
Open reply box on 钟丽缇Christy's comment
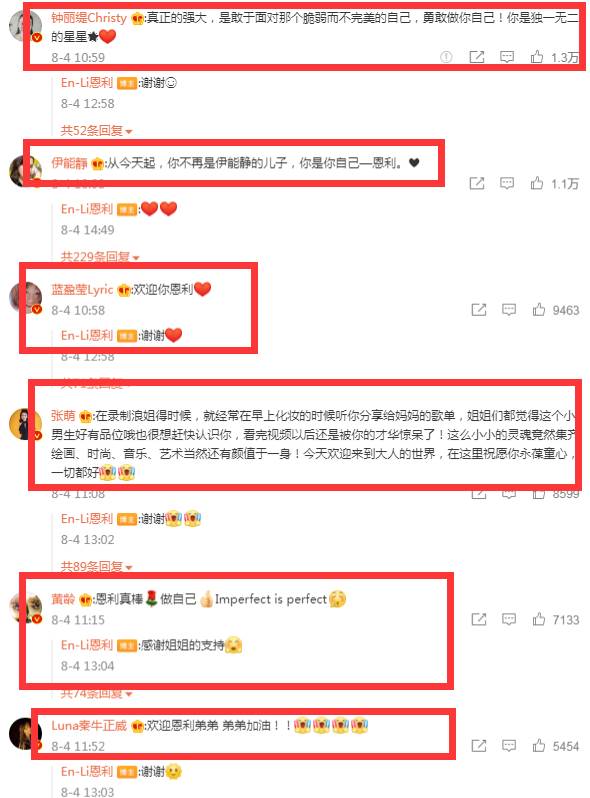[x=507, y=56]
